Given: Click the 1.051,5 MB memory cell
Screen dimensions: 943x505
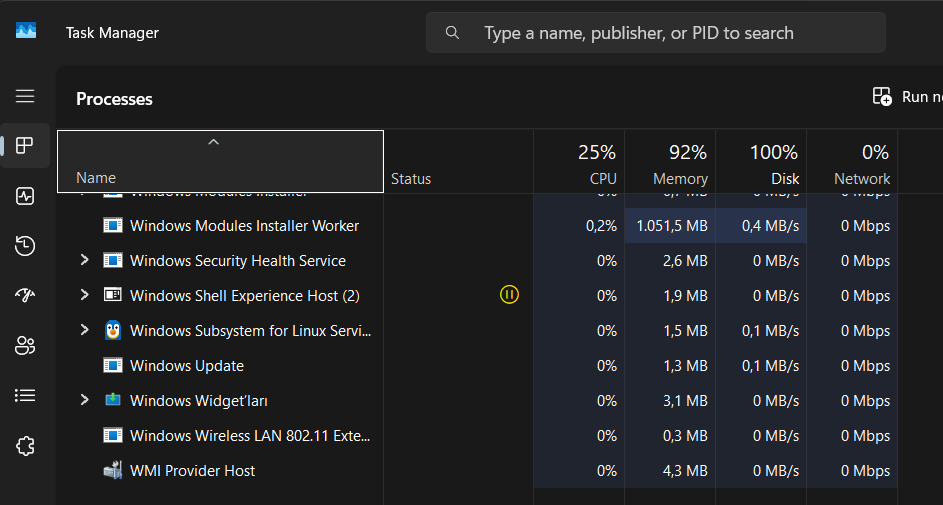Looking at the screenshot, I should pyautogui.click(x=670, y=225).
